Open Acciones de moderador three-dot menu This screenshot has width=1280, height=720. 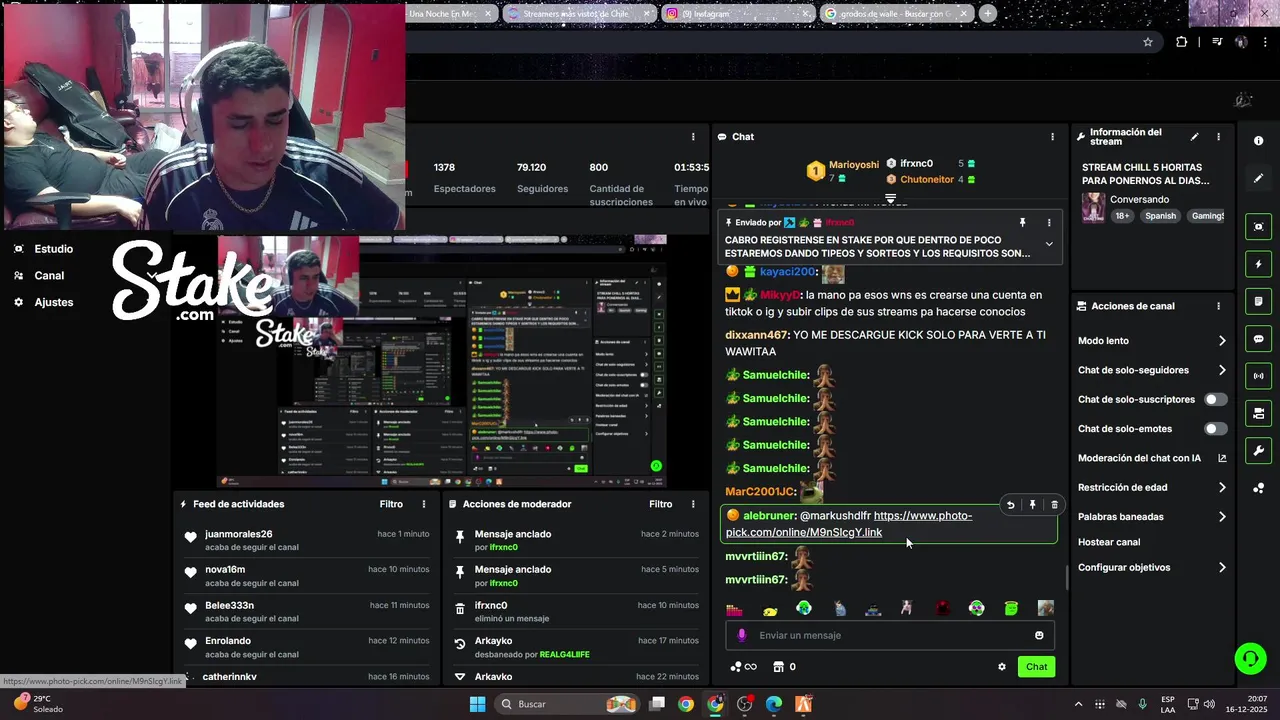[693, 504]
